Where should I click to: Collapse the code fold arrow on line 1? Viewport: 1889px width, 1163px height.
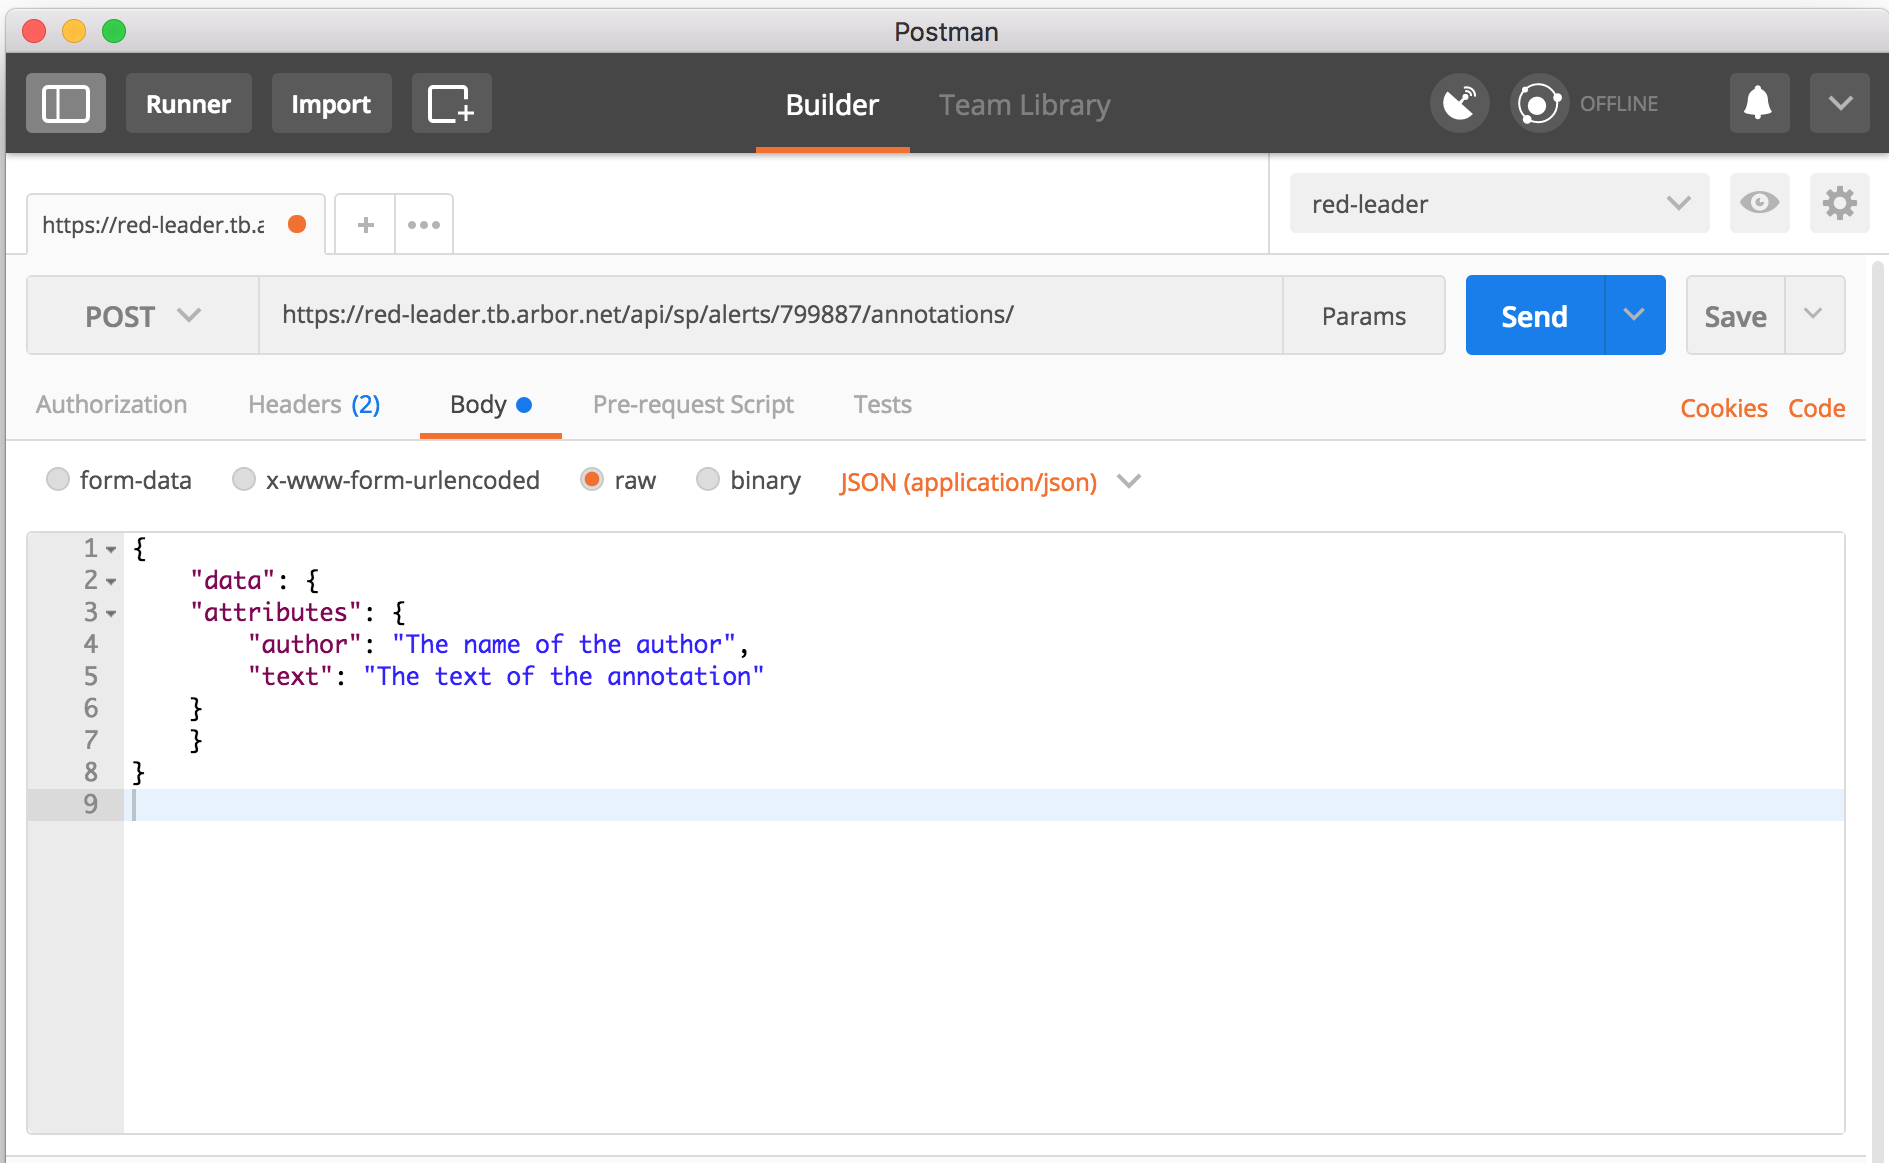pos(111,550)
